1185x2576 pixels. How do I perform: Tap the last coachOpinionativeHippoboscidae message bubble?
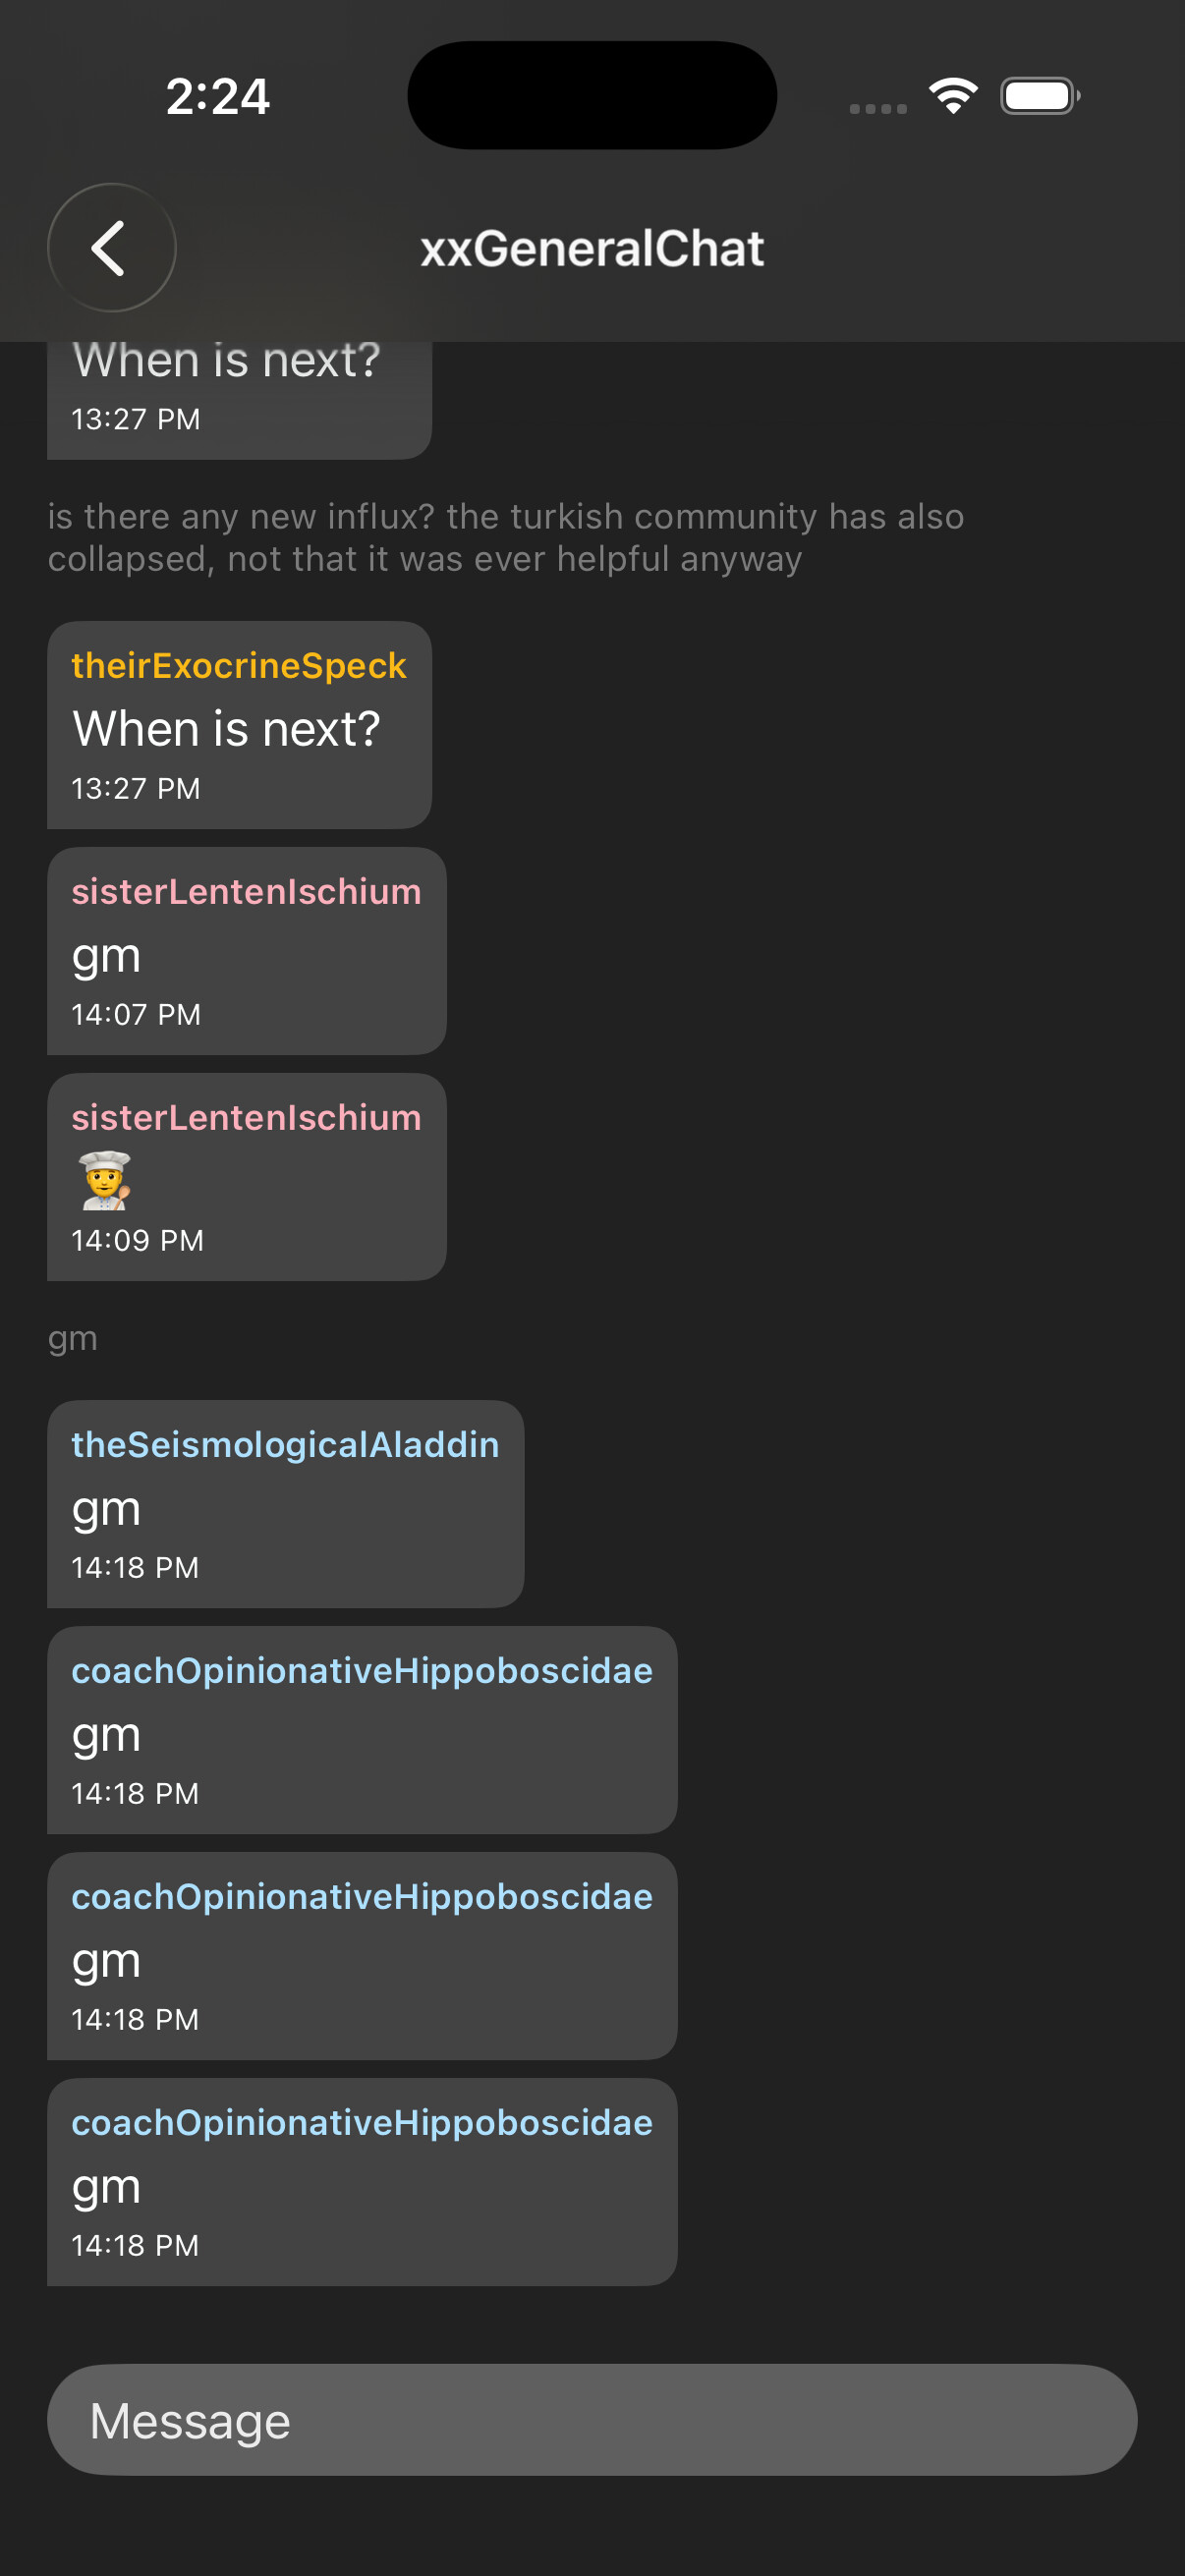362,2182
